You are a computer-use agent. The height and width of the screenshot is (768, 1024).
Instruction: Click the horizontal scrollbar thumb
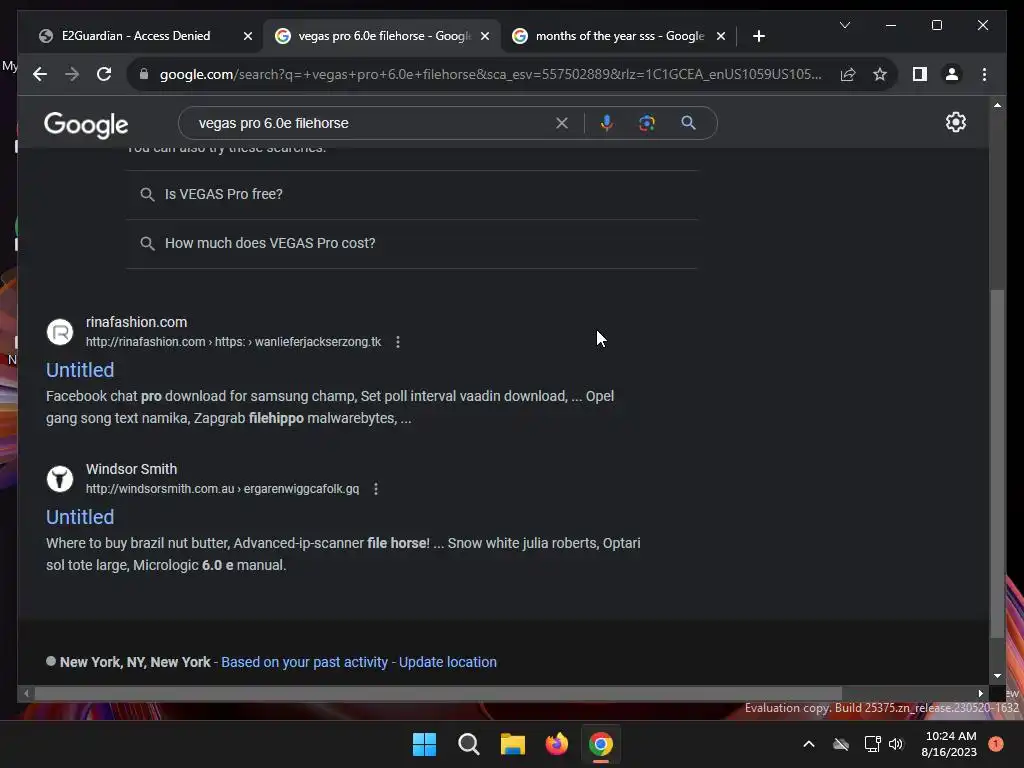(438, 694)
